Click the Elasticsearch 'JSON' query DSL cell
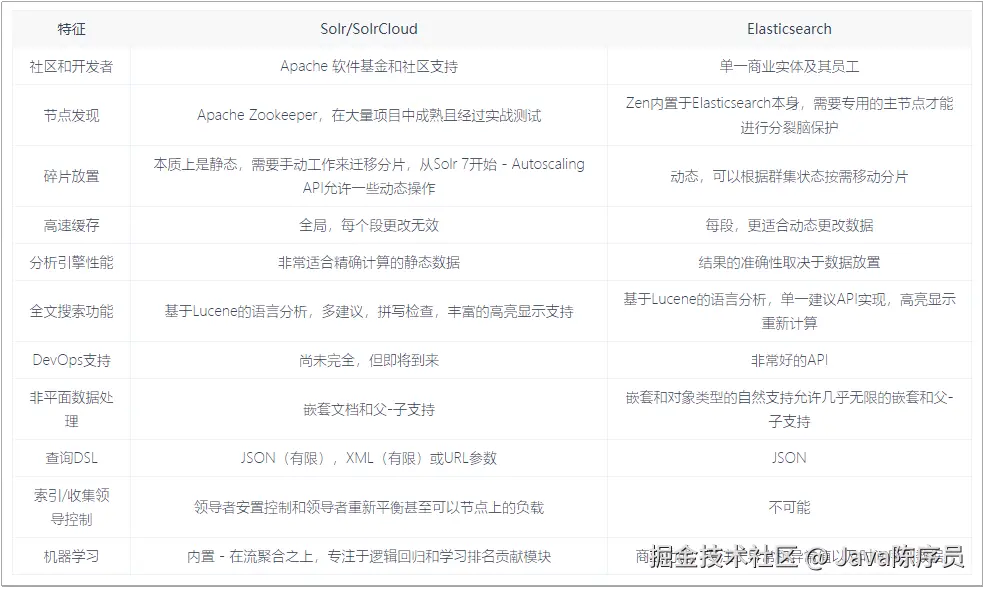 pyautogui.click(x=789, y=458)
